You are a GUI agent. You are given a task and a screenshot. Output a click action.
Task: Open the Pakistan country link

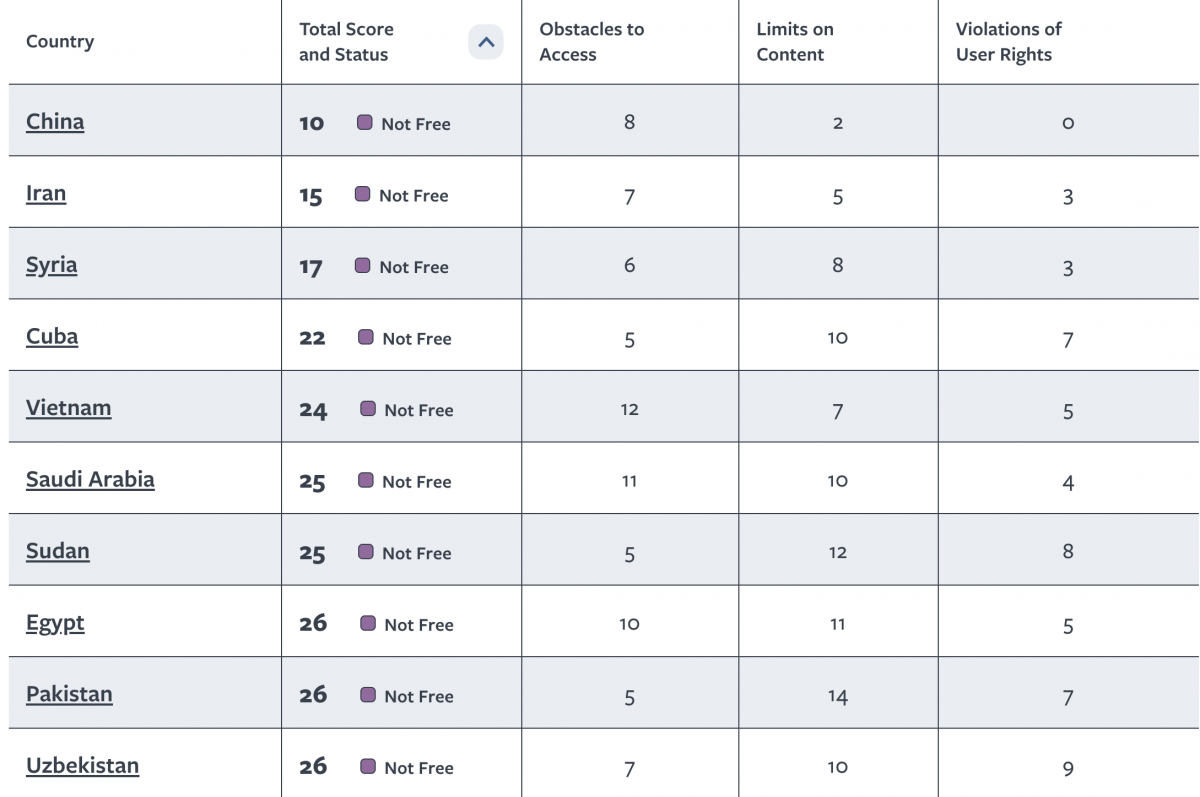point(69,694)
